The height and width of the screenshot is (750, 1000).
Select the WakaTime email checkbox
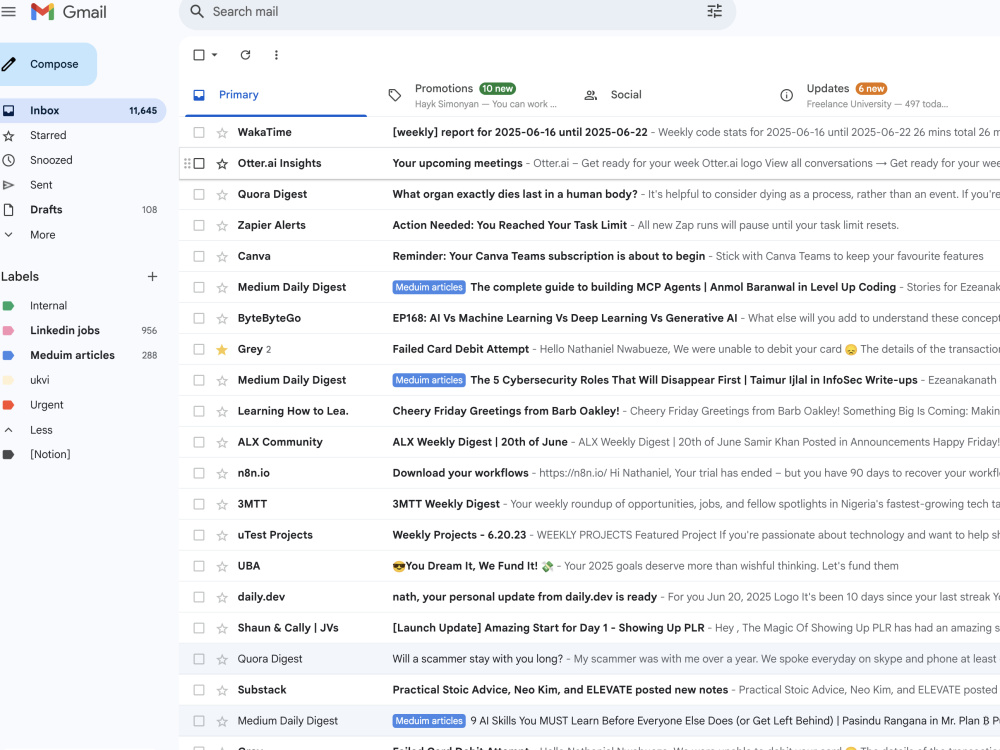tap(199, 132)
